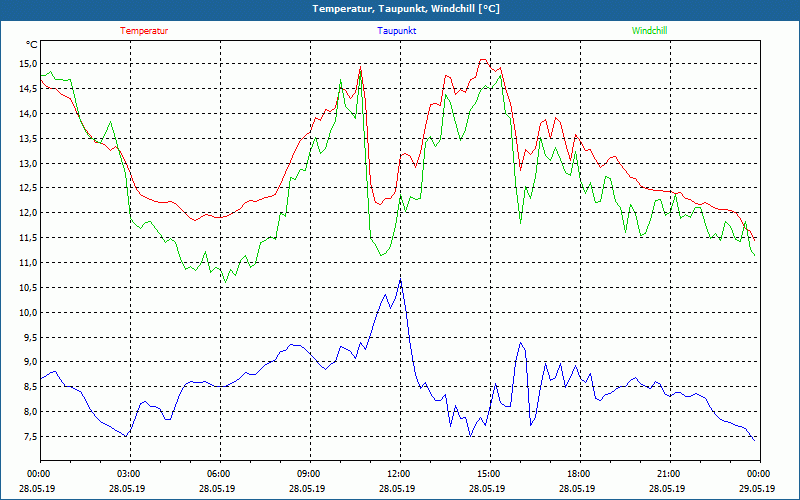800x500 pixels.
Task: Click the 29.05.19 date label
Action: point(757,489)
